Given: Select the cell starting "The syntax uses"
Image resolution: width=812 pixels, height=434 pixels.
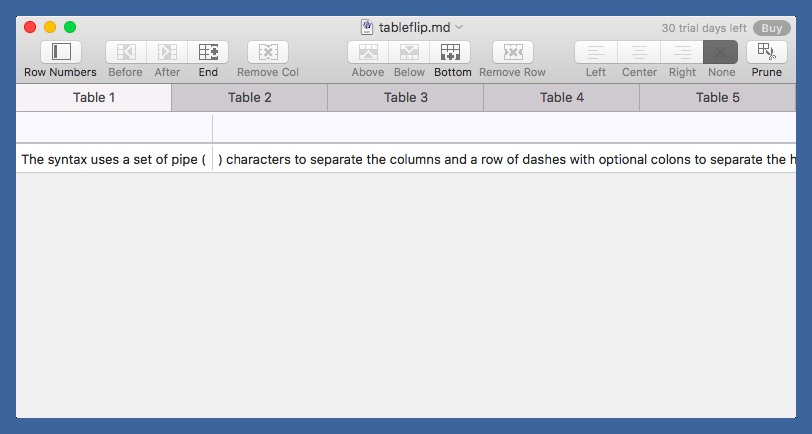Looking at the screenshot, I should coord(113,158).
